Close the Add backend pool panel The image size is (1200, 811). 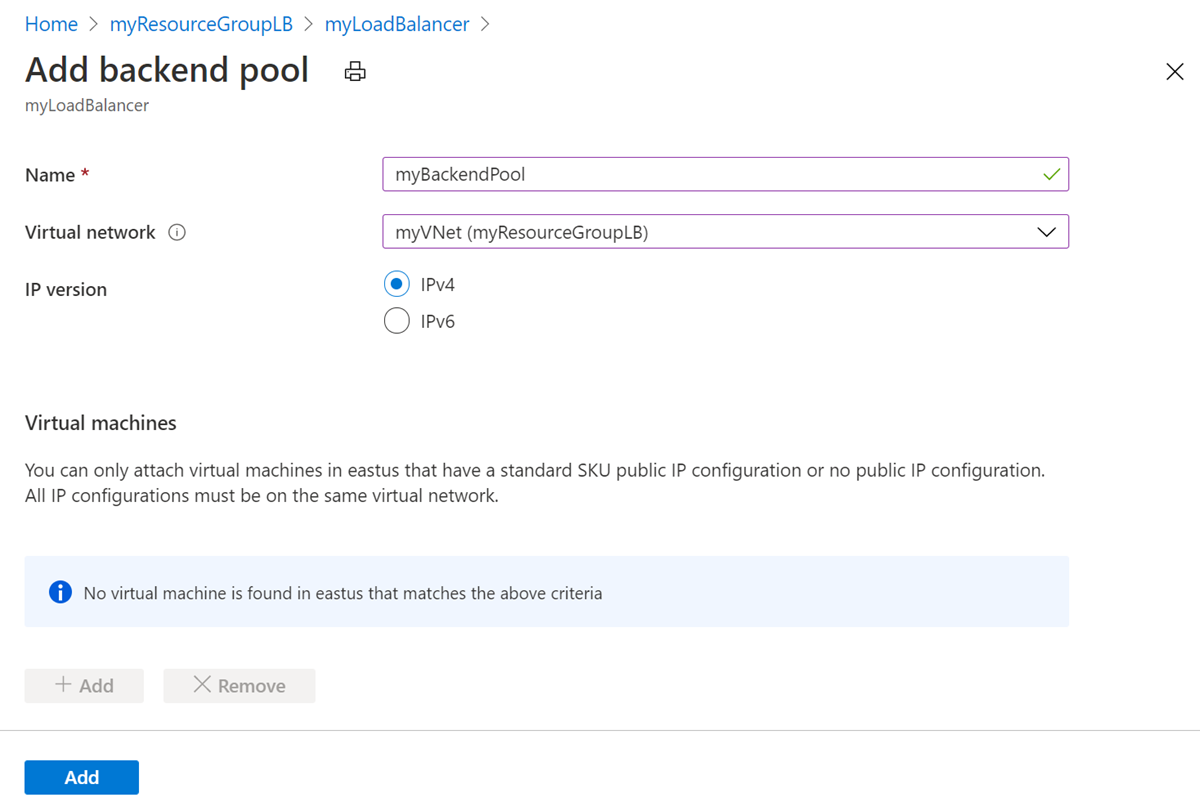point(1175,71)
